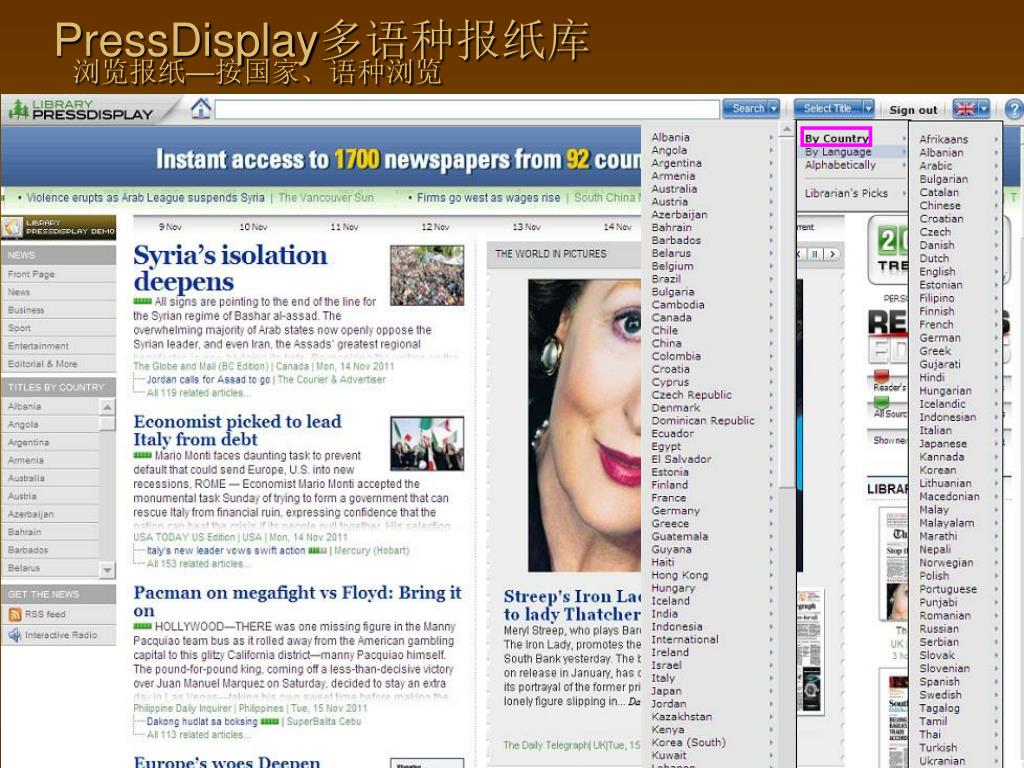The image size is (1024, 768).
Task: Open the RSS feed link text
Action: 45,615
